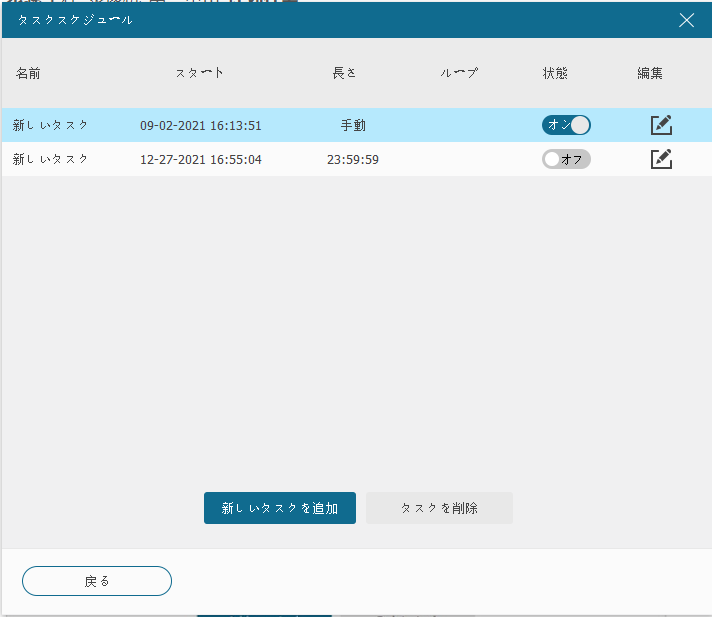The height and width of the screenshot is (617, 712).
Task: Open edit icon for 12-27-2021 task
Action: pyautogui.click(x=661, y=159)
